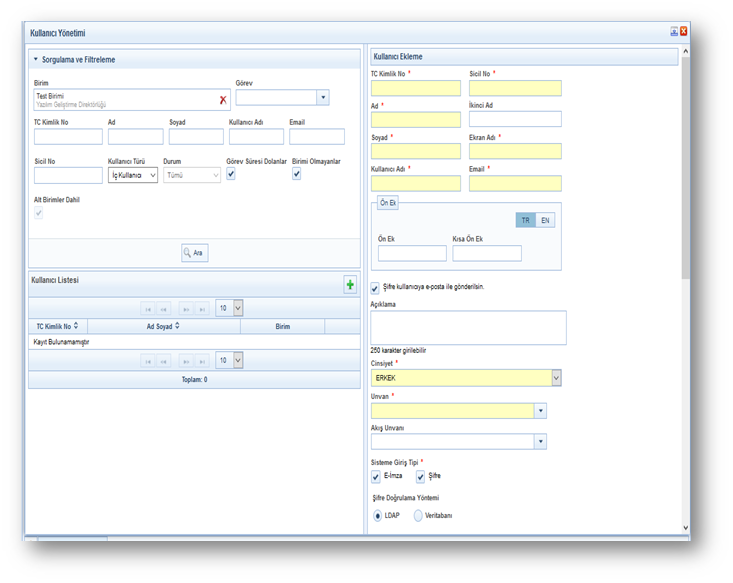733x583 pixels.
Task: Switch Ön Ek language to EN tab
Action: 545,220
